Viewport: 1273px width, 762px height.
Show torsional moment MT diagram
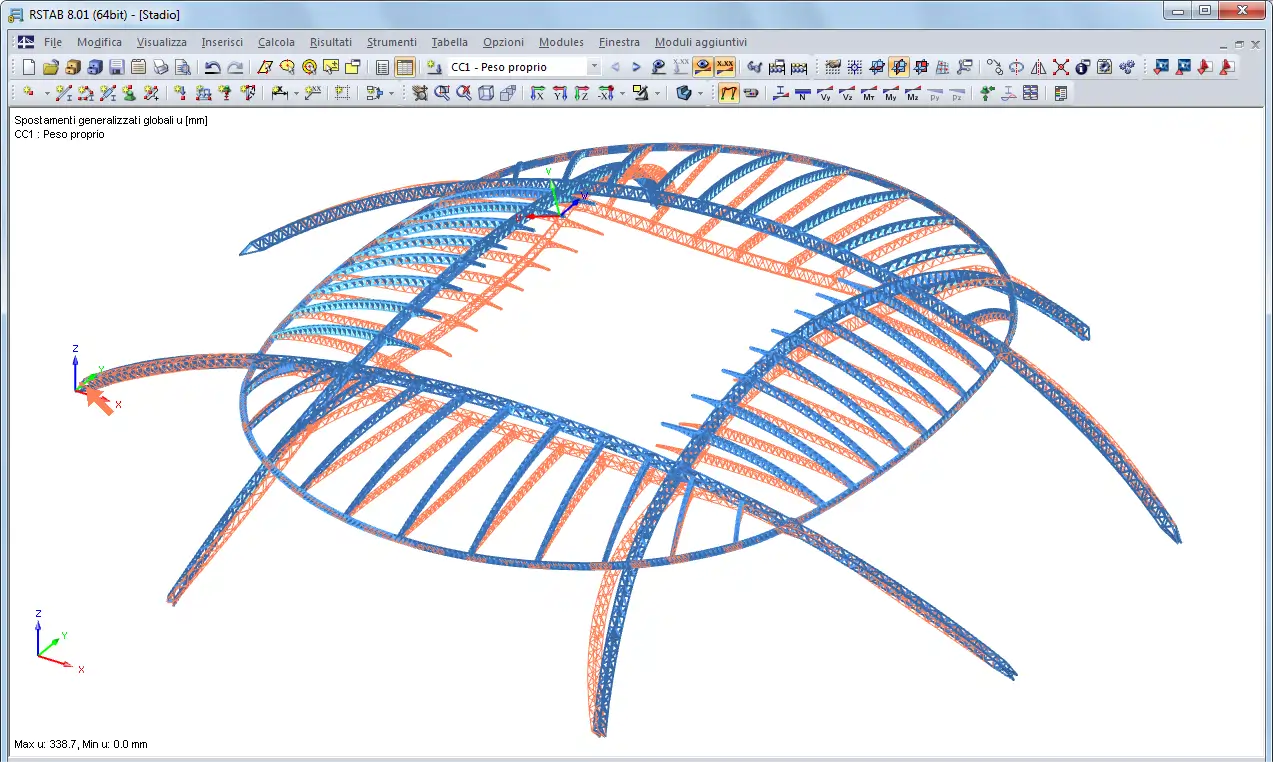tap(869, 94)
